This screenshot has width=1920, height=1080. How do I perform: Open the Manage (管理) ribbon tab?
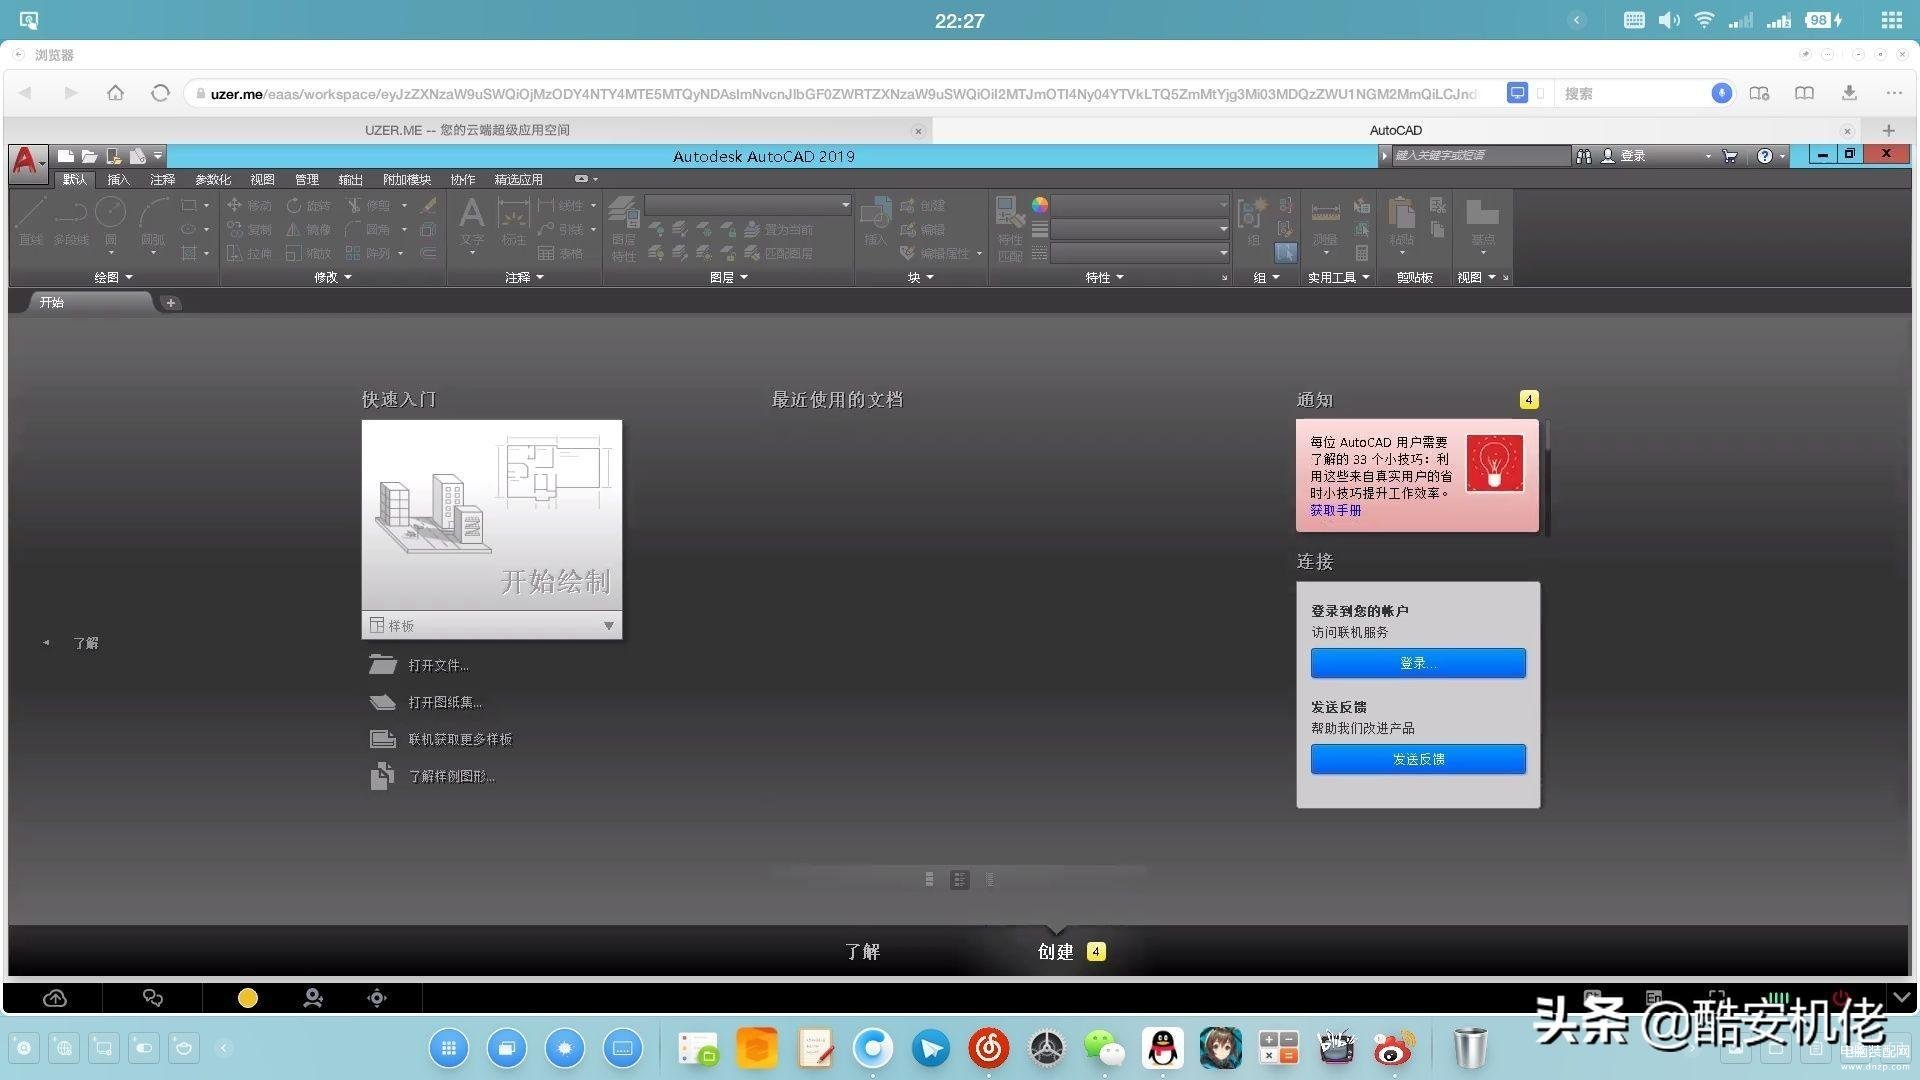tap(306, 180)
